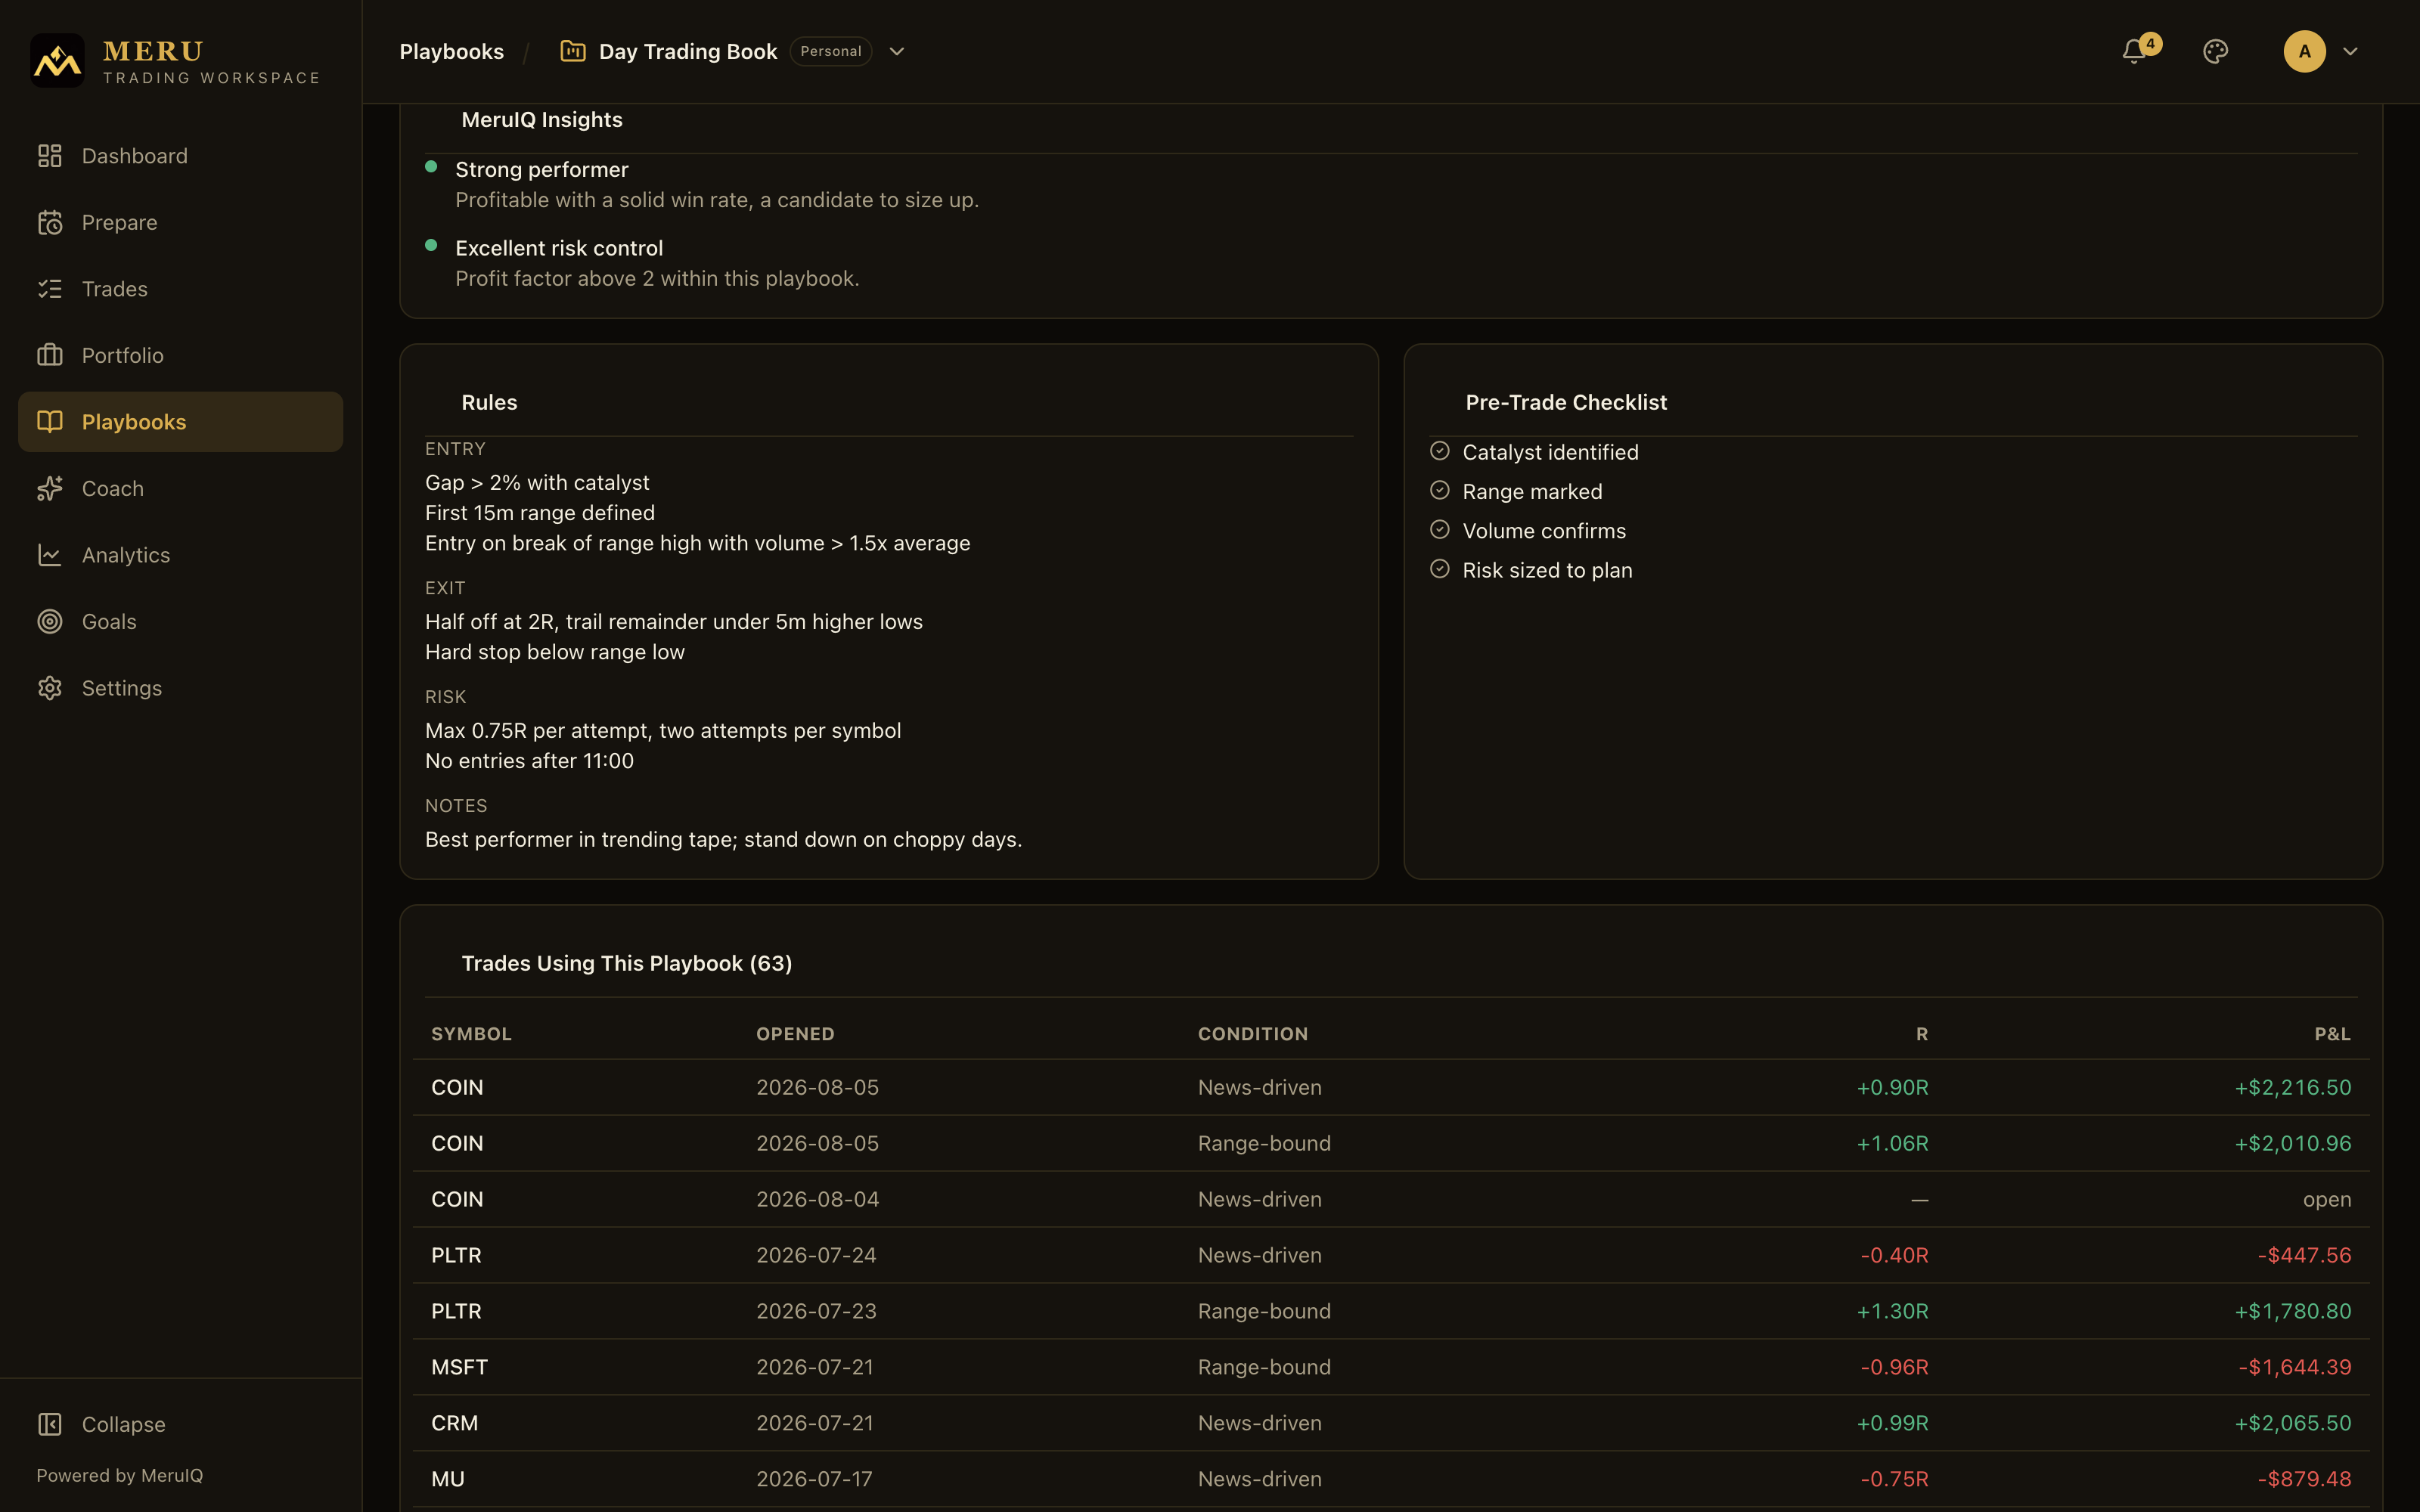The height and width of the screenshot is (1512, 2420).
Task: Click the Collapse button label
Action: pyautogui.click(x=124, y=1424)
